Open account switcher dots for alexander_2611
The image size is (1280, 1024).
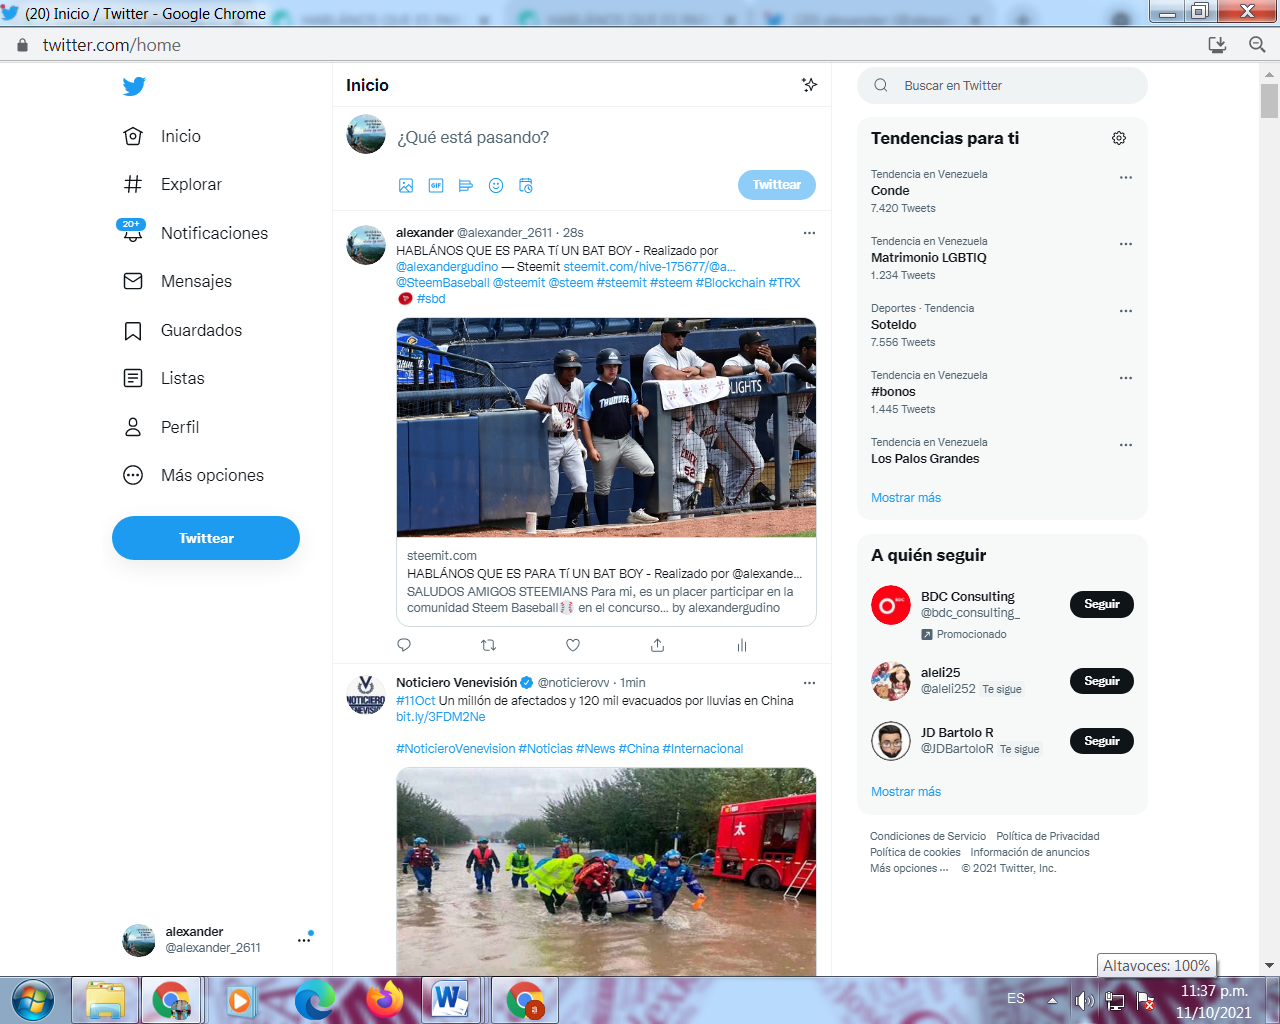coord(304,940)
